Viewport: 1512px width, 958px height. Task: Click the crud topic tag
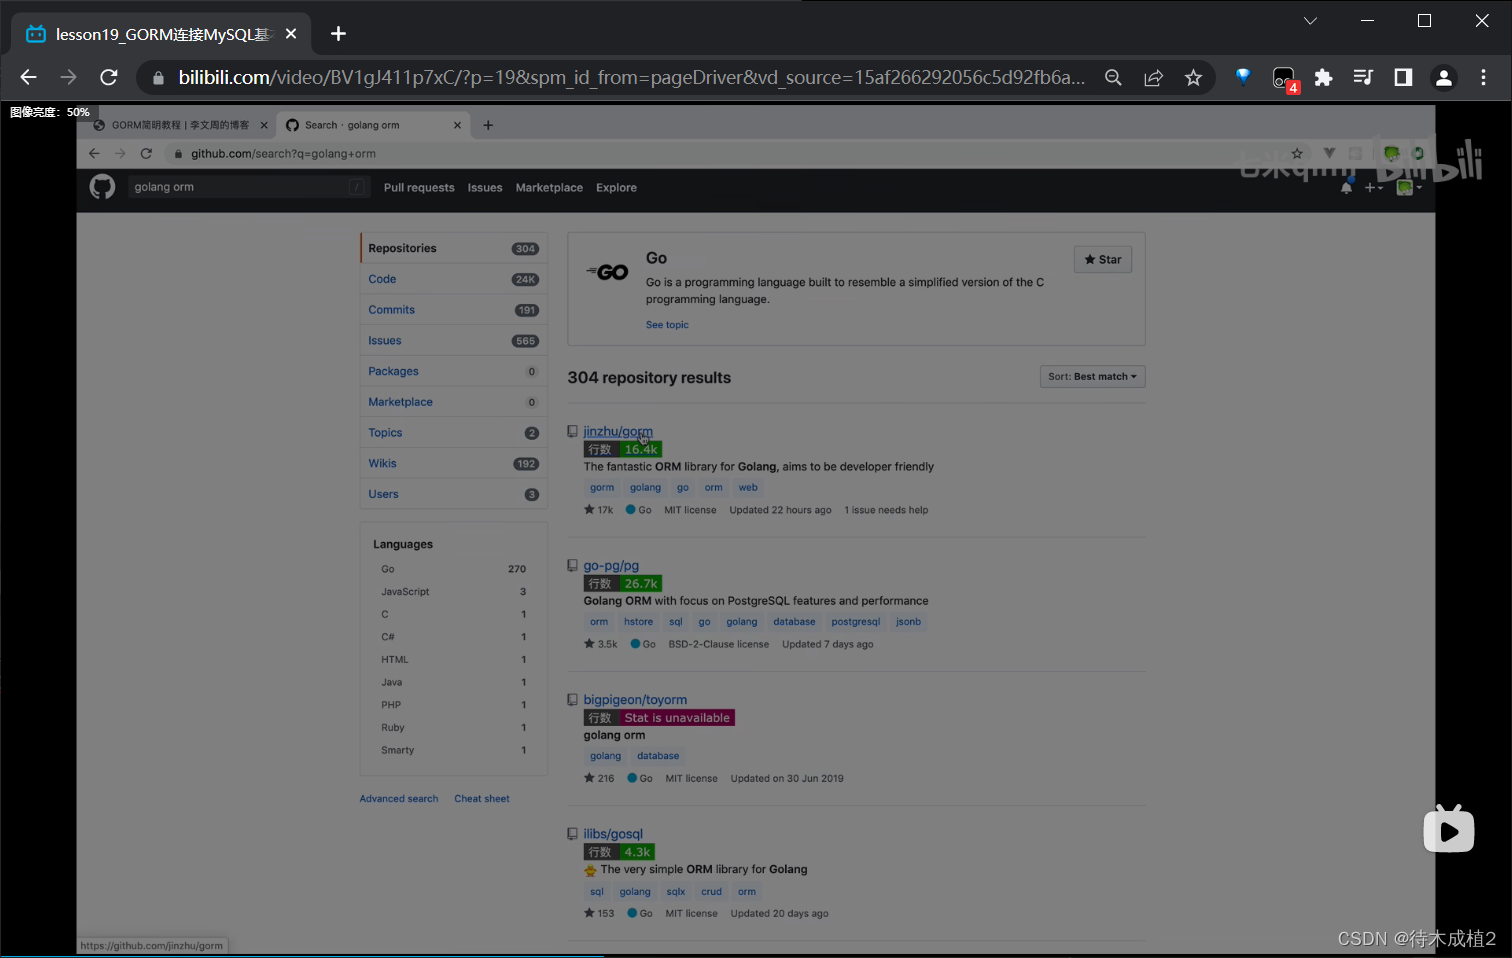point(711,892)
